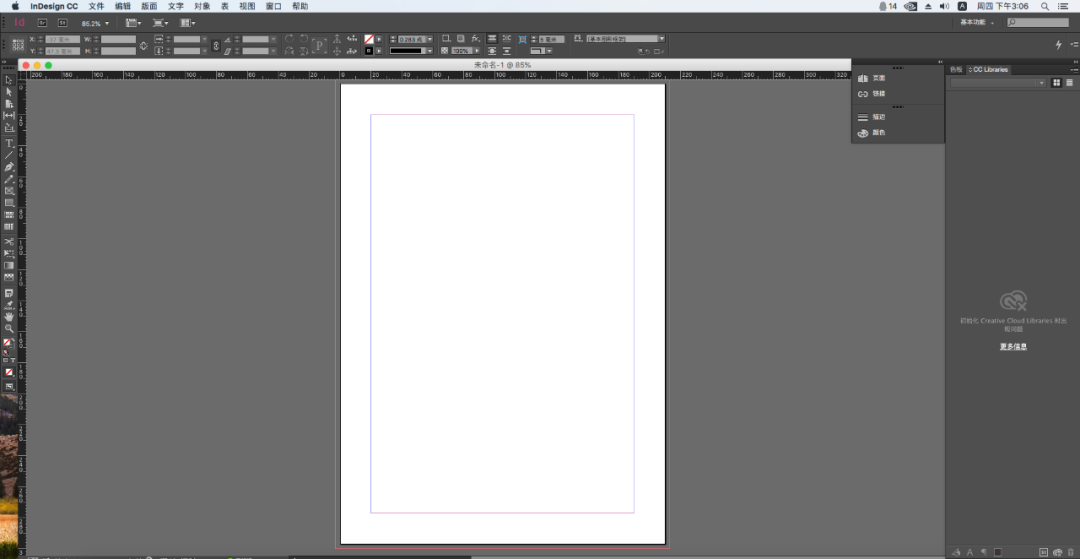Switch libraries to list view

1069,83
